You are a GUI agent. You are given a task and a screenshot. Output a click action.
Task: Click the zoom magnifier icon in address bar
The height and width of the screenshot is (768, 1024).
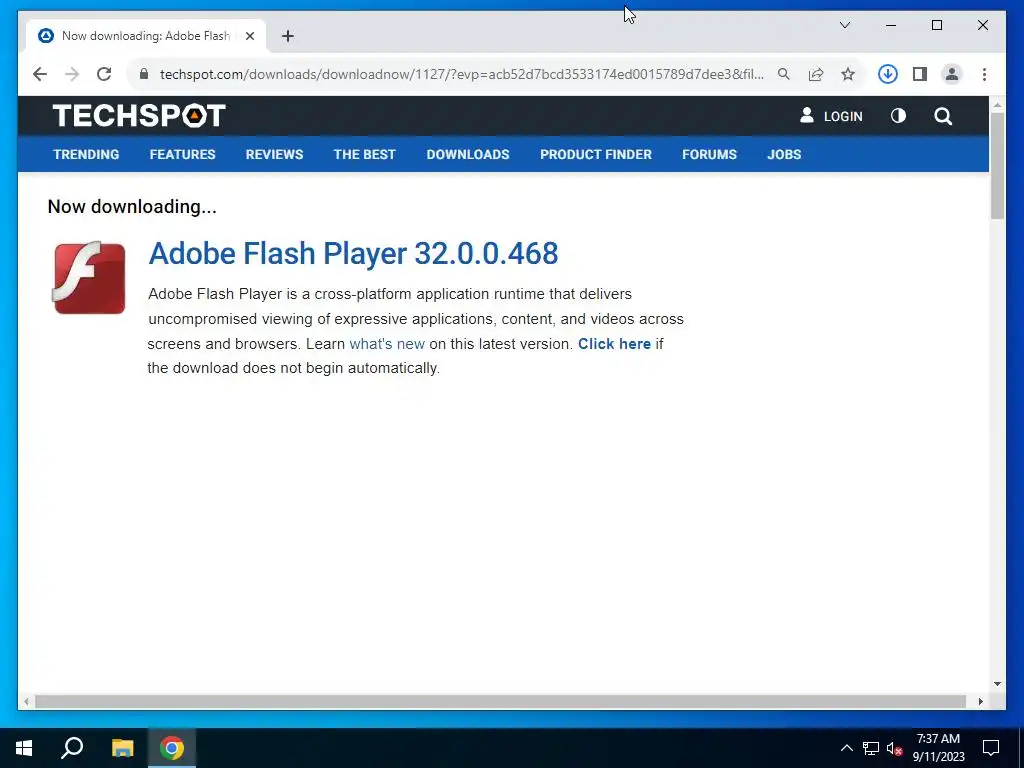point(784,74)
